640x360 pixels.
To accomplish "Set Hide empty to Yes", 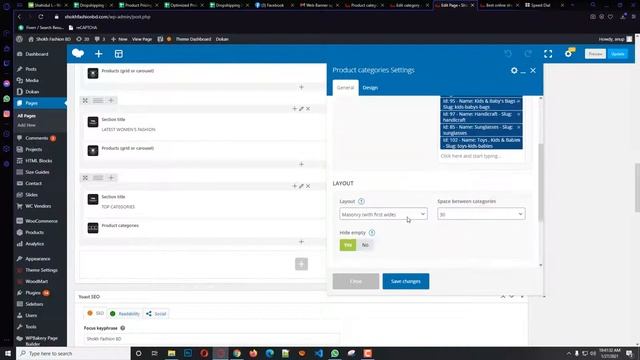I will pyautogui.click(x=348, y=245).
